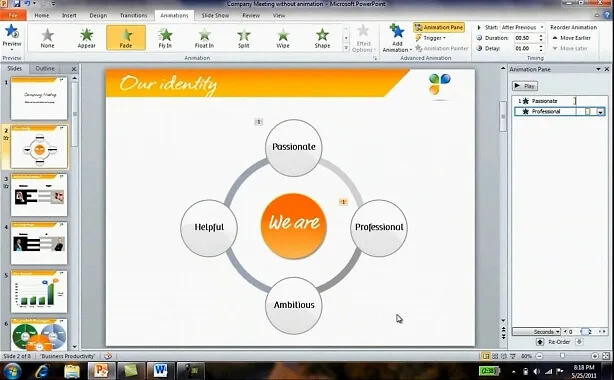This screenshot has height=380, width=614.
Task: Click the Delay spinner arrows
Action: click(541, 49)
